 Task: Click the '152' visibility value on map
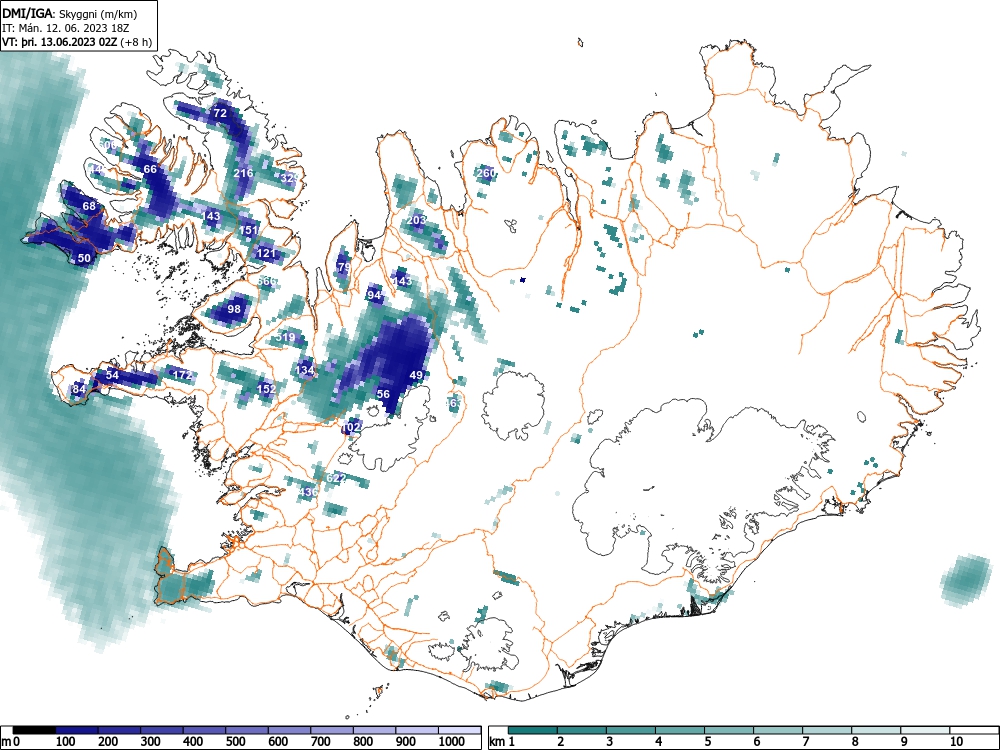click(267, 389)
